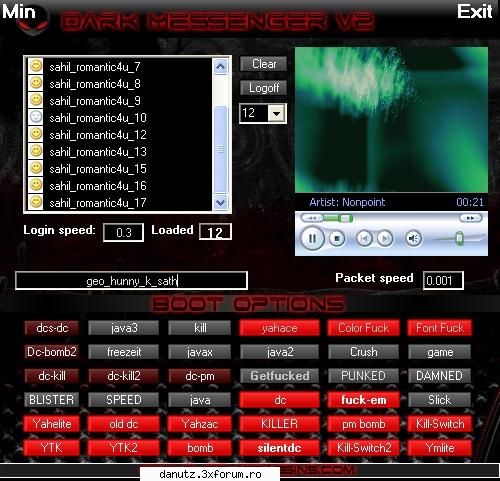Screen dimensions: 500x481
Task: Choose the Kill-Switch2 boot option
Action: tap(364, 448)
